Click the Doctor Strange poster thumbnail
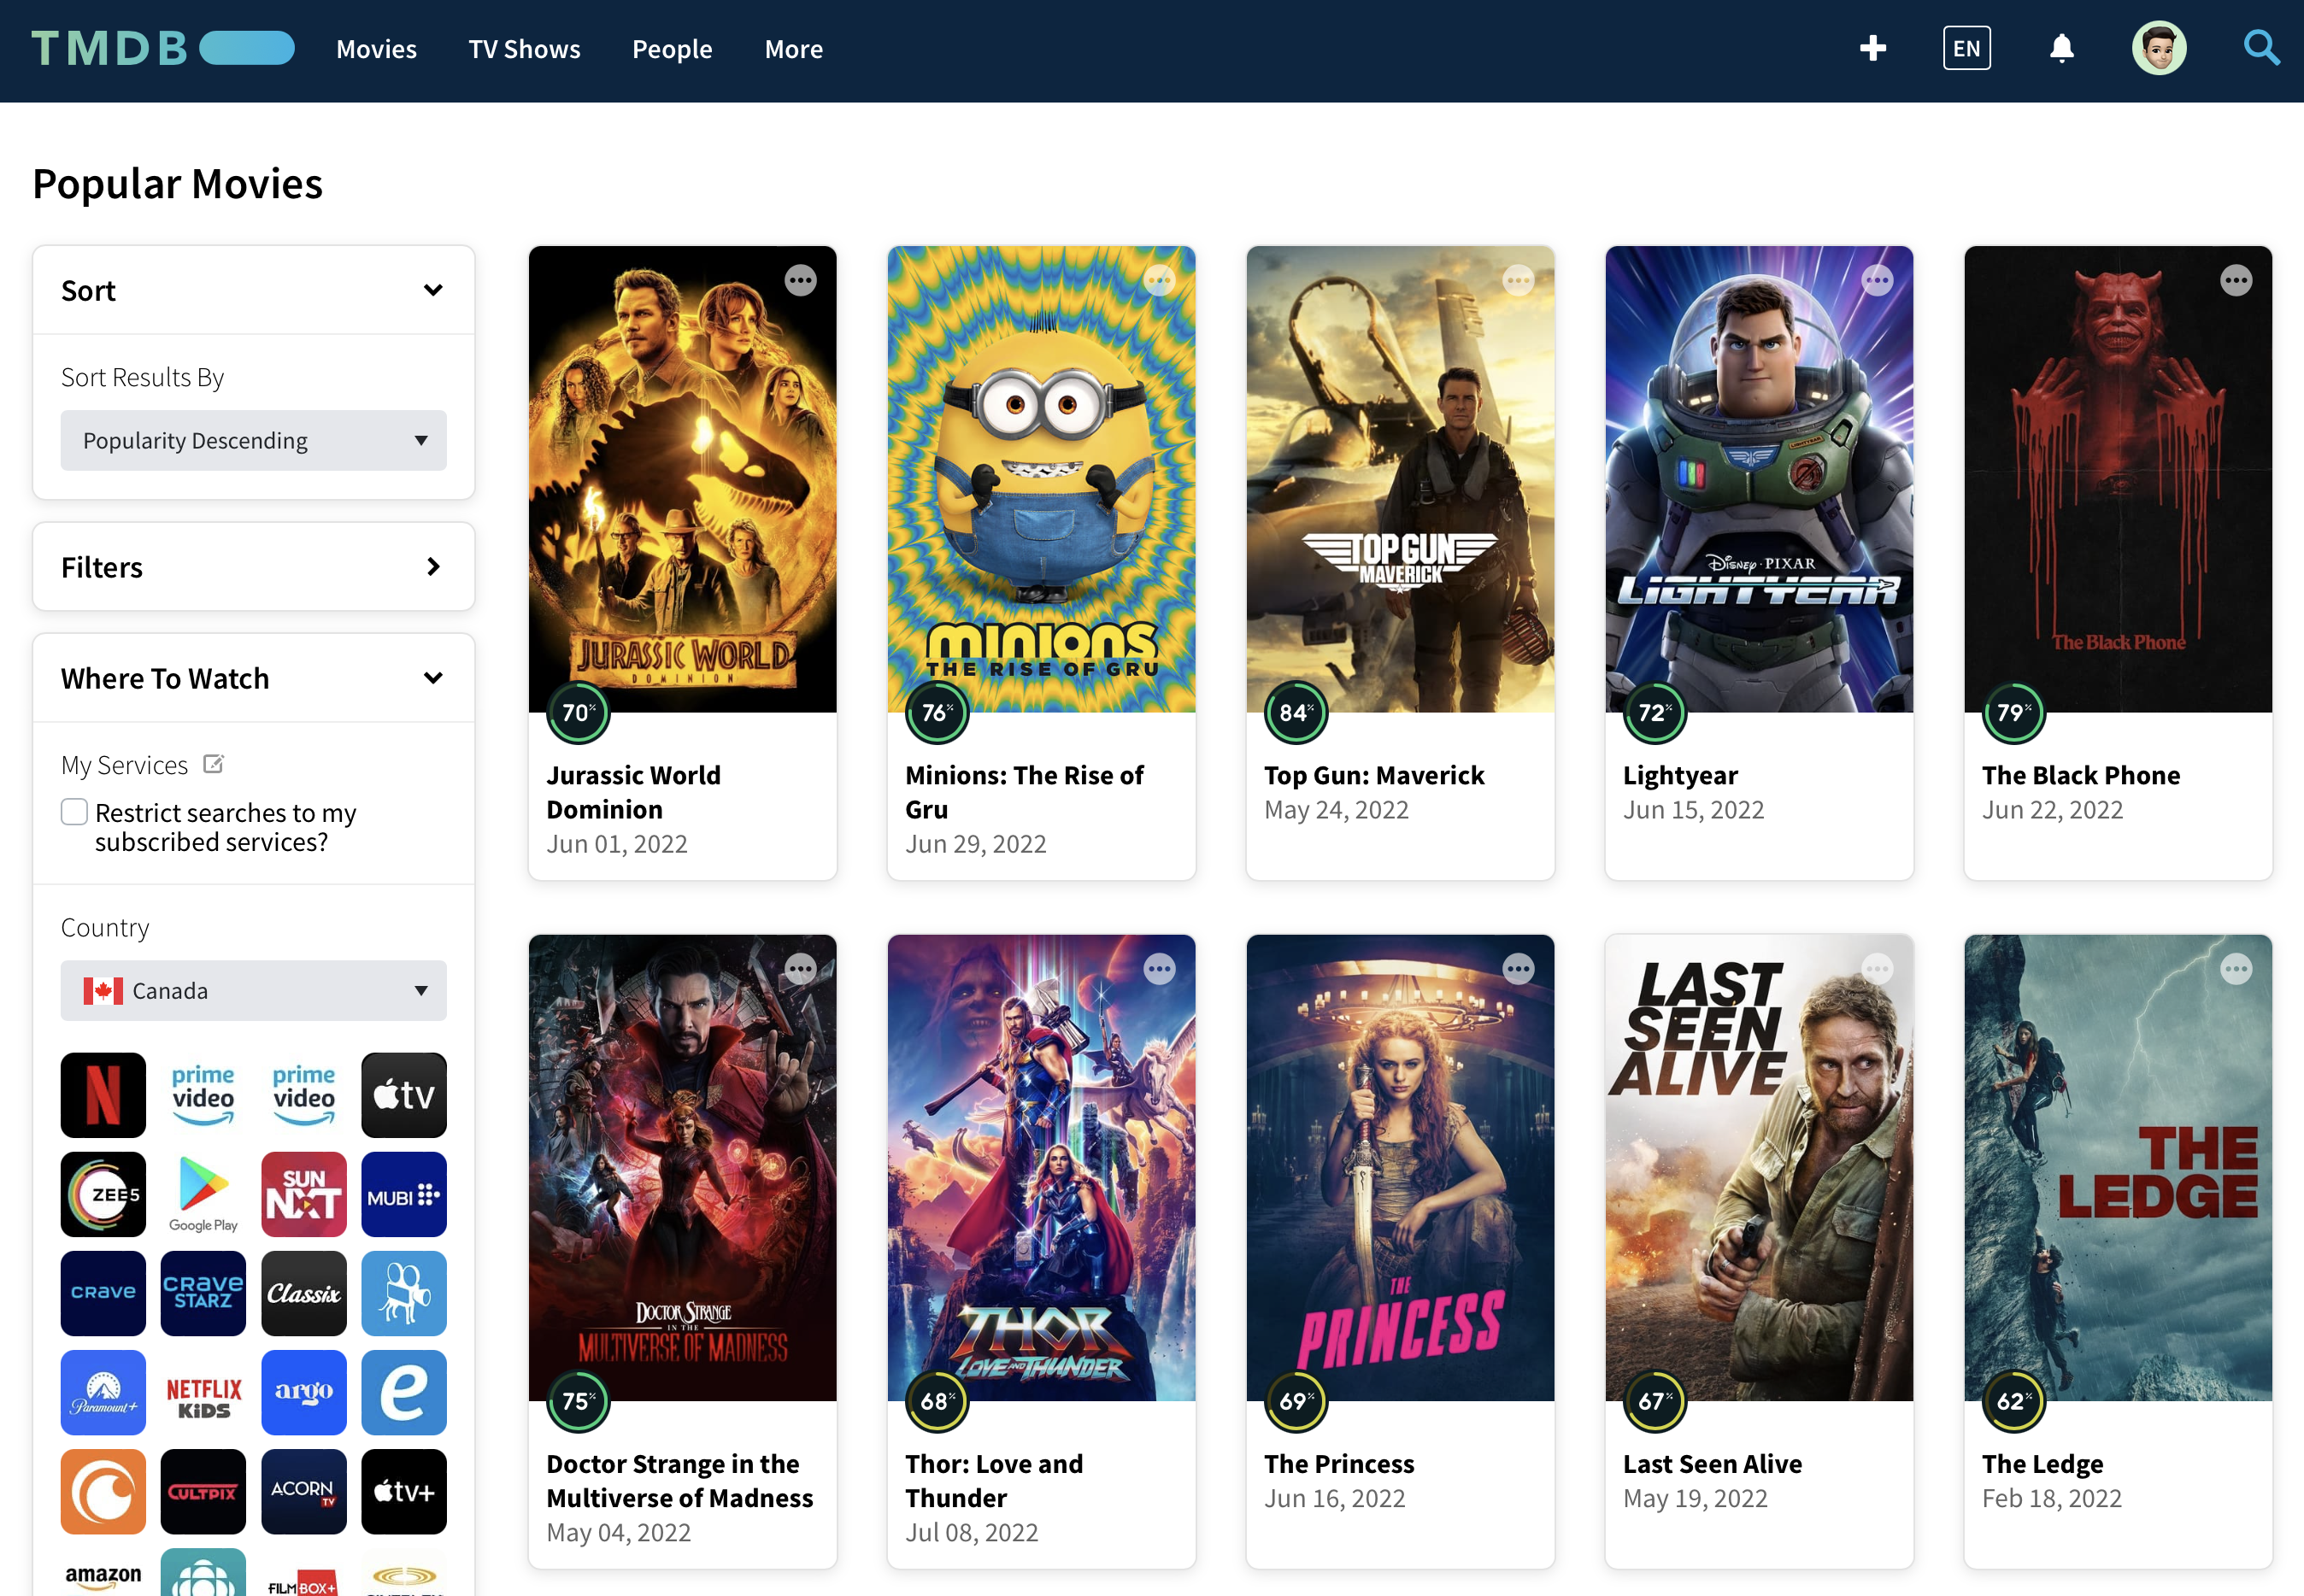 click(x=682, y=1167)
